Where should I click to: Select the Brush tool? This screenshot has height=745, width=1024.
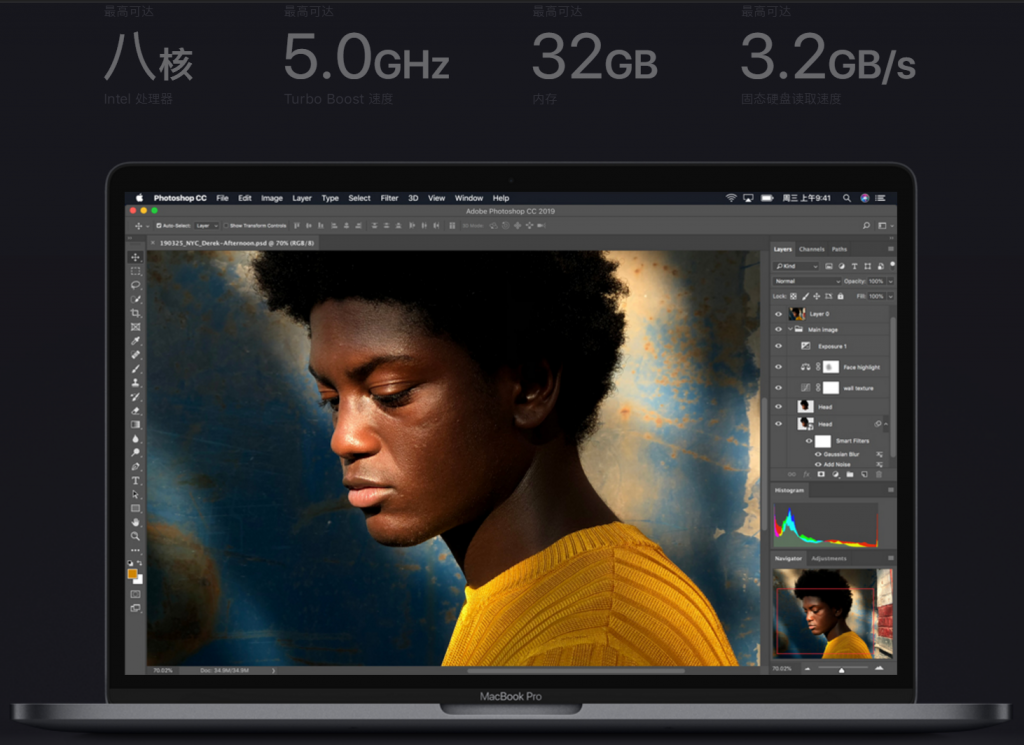pos(135,369)
